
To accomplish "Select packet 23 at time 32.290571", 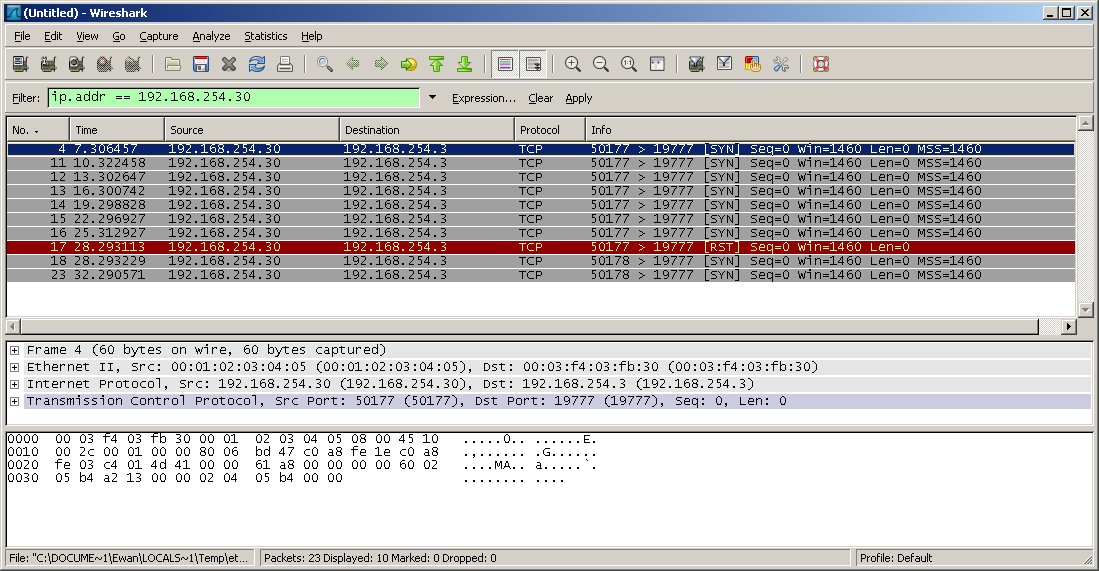I will pos(541,275).
